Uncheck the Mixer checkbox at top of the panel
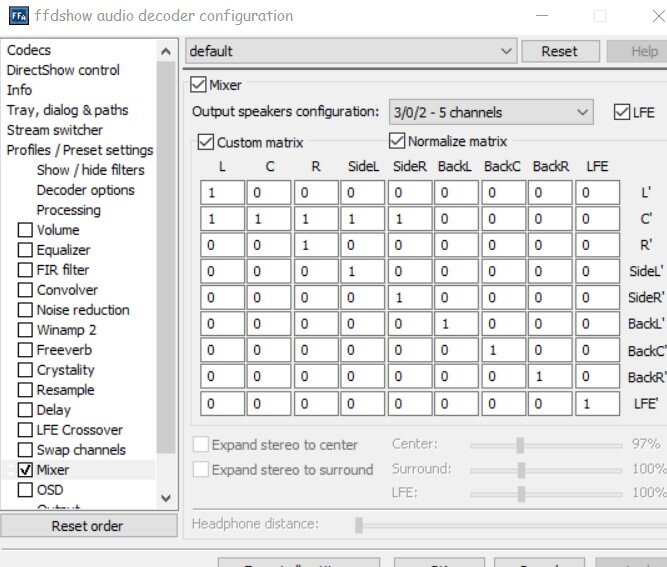 (x=199, y=85)
